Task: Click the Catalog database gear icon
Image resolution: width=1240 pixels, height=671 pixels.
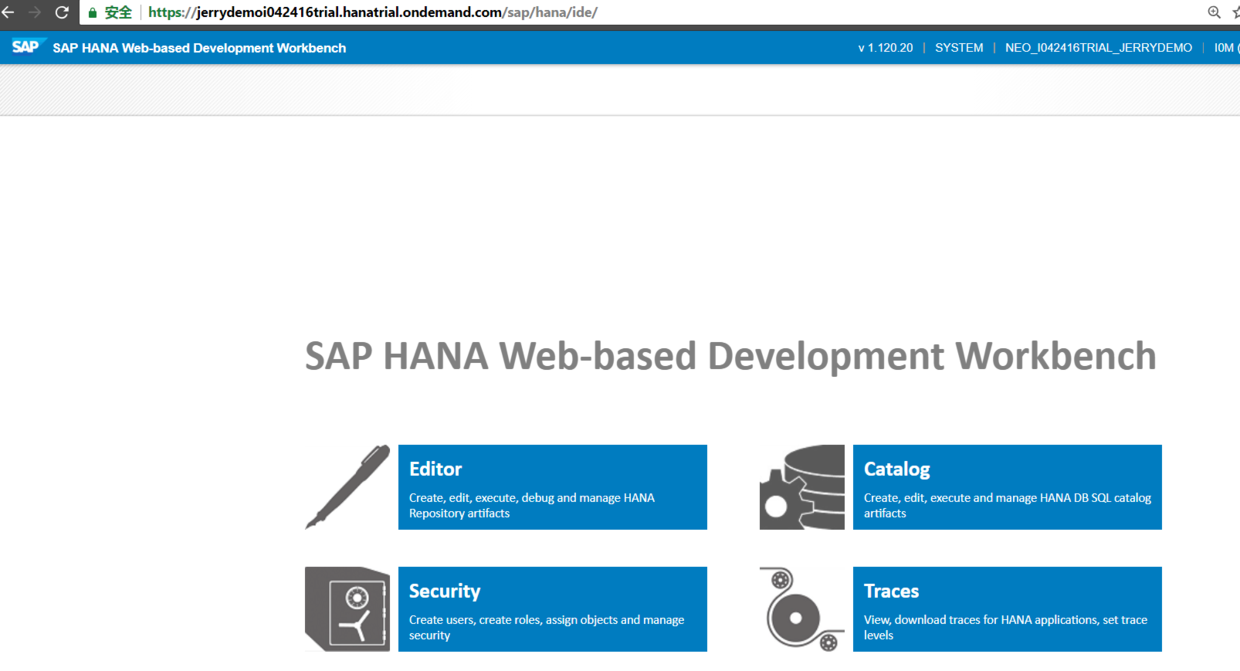Action: click(802, 487)
